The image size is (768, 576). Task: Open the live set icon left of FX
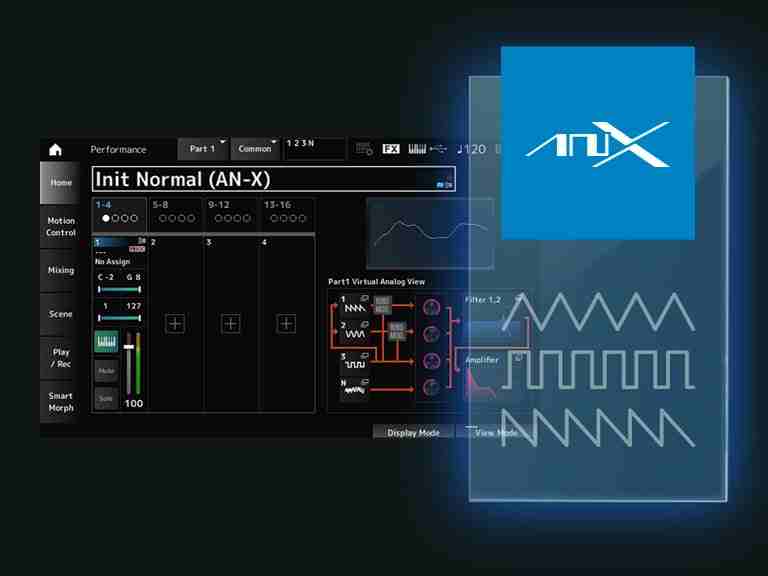364,149
